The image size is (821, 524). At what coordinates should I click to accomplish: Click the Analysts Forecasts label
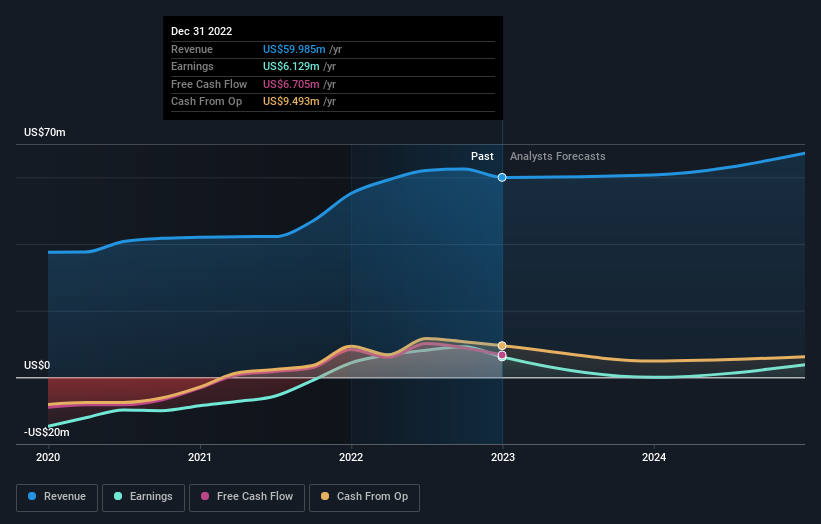558,157
